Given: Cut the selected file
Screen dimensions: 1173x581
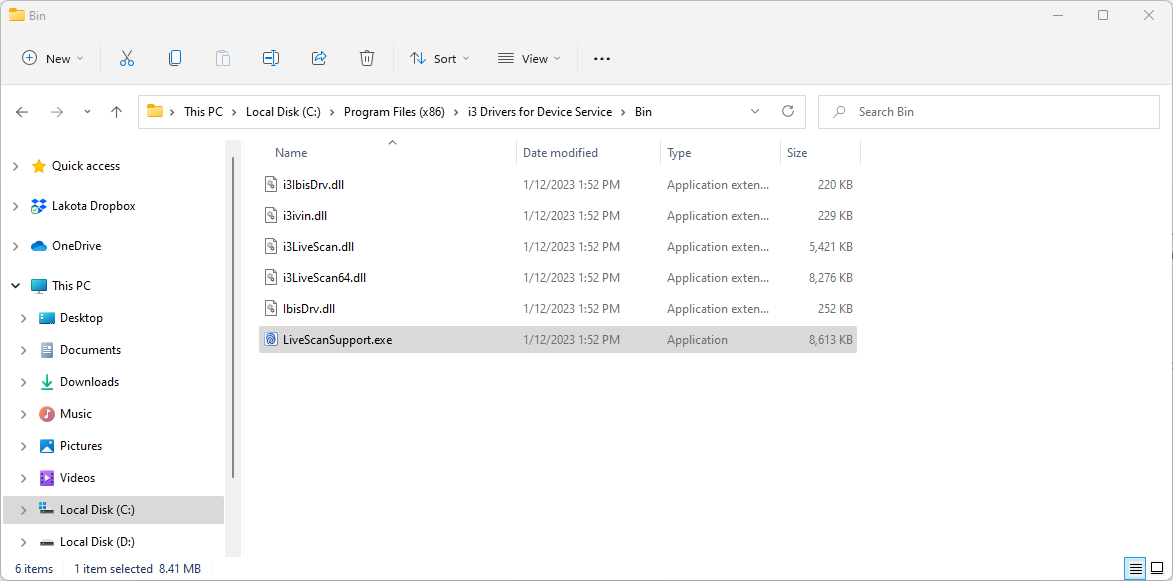Looking at the screenshot, I should click(127, 58).
